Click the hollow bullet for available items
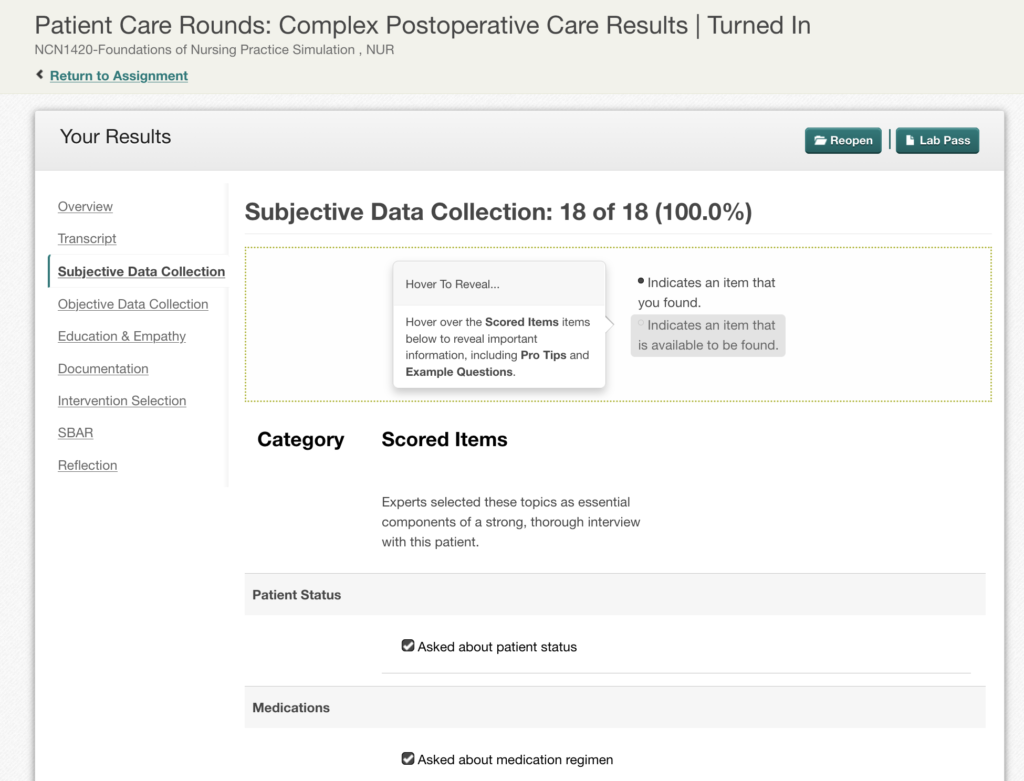 click(641, 323)
